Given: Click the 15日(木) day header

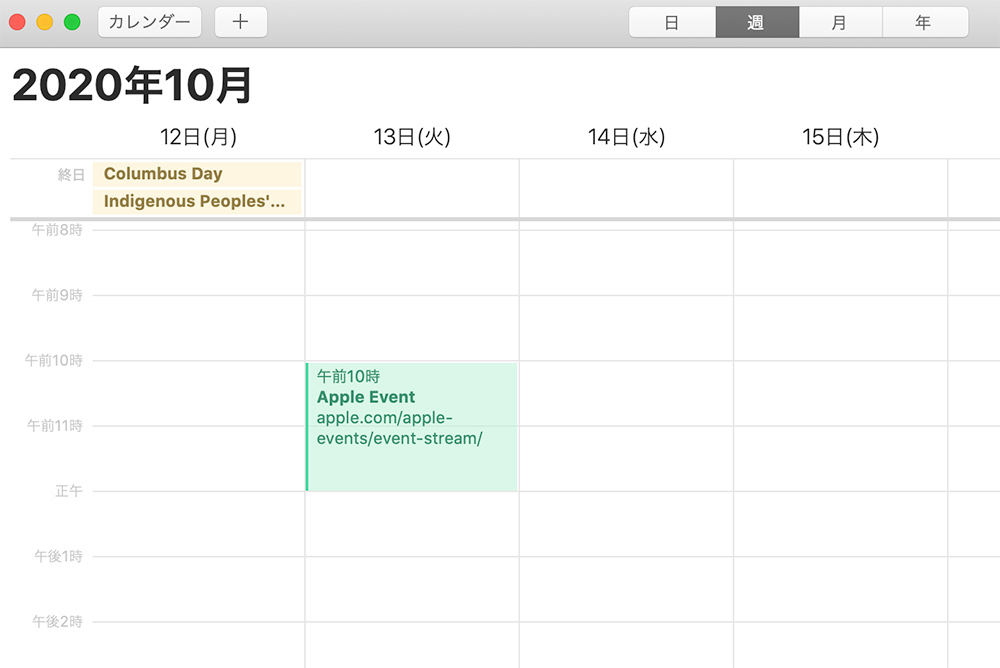Looking at the screenshot, I should point(841,137).
